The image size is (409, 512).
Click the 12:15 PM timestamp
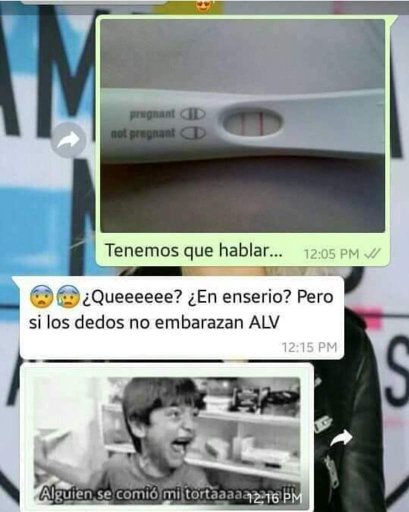click(x=309, y=347)
